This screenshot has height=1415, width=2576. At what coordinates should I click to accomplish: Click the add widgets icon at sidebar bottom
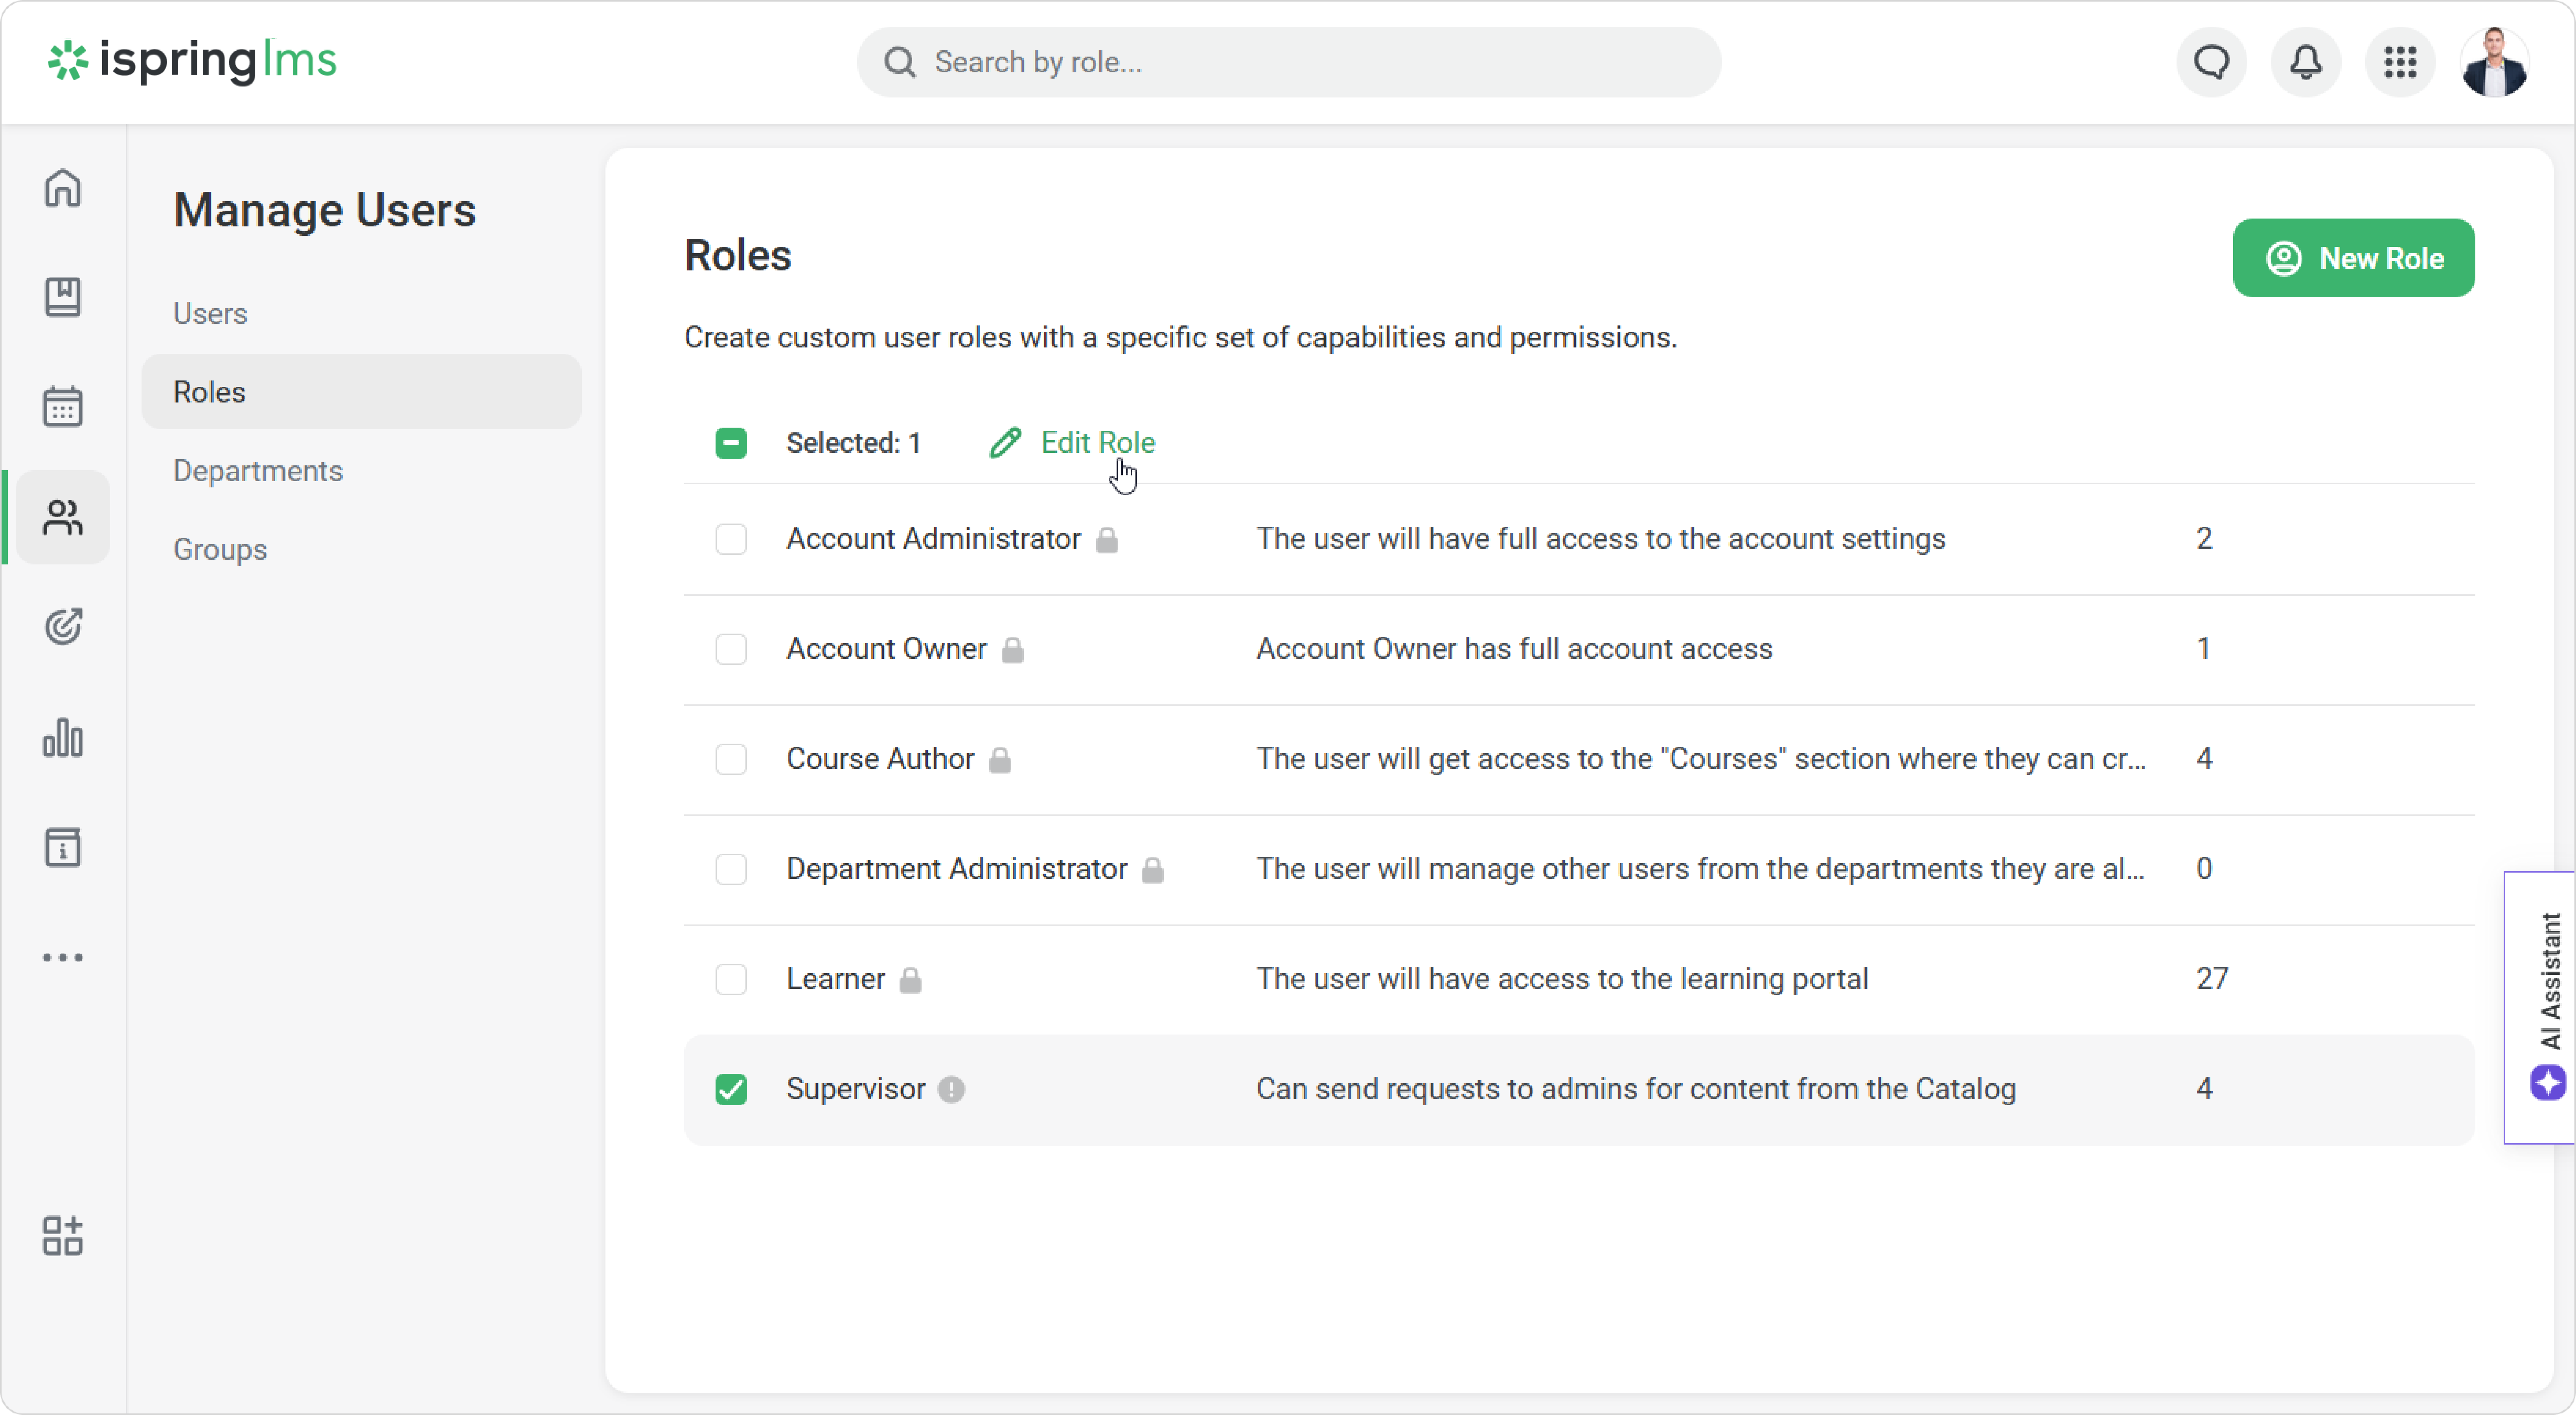click(62, 1236)
